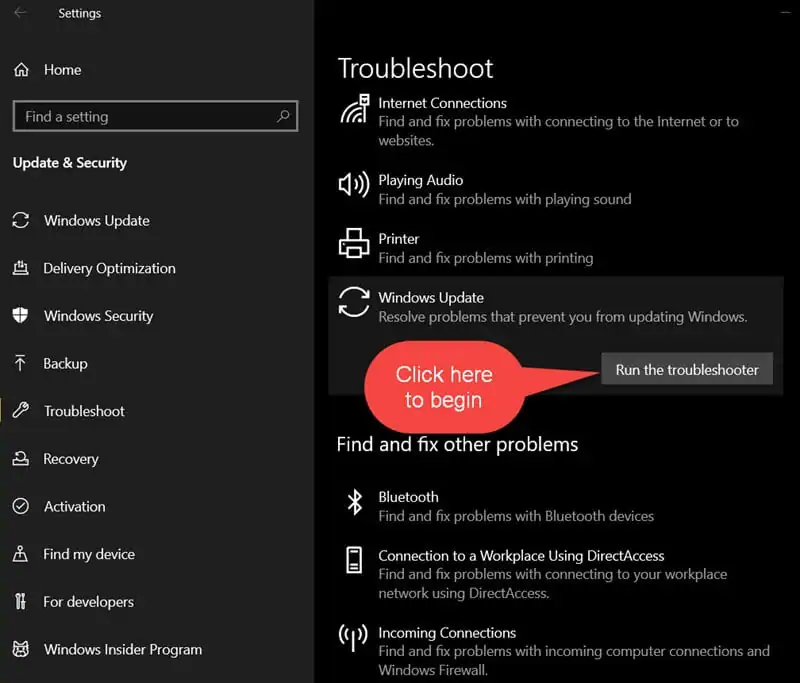Screen dimensions: 800x683
Task: Click the Playing Audio speaker icon
Action: click(x=354, y=184)
